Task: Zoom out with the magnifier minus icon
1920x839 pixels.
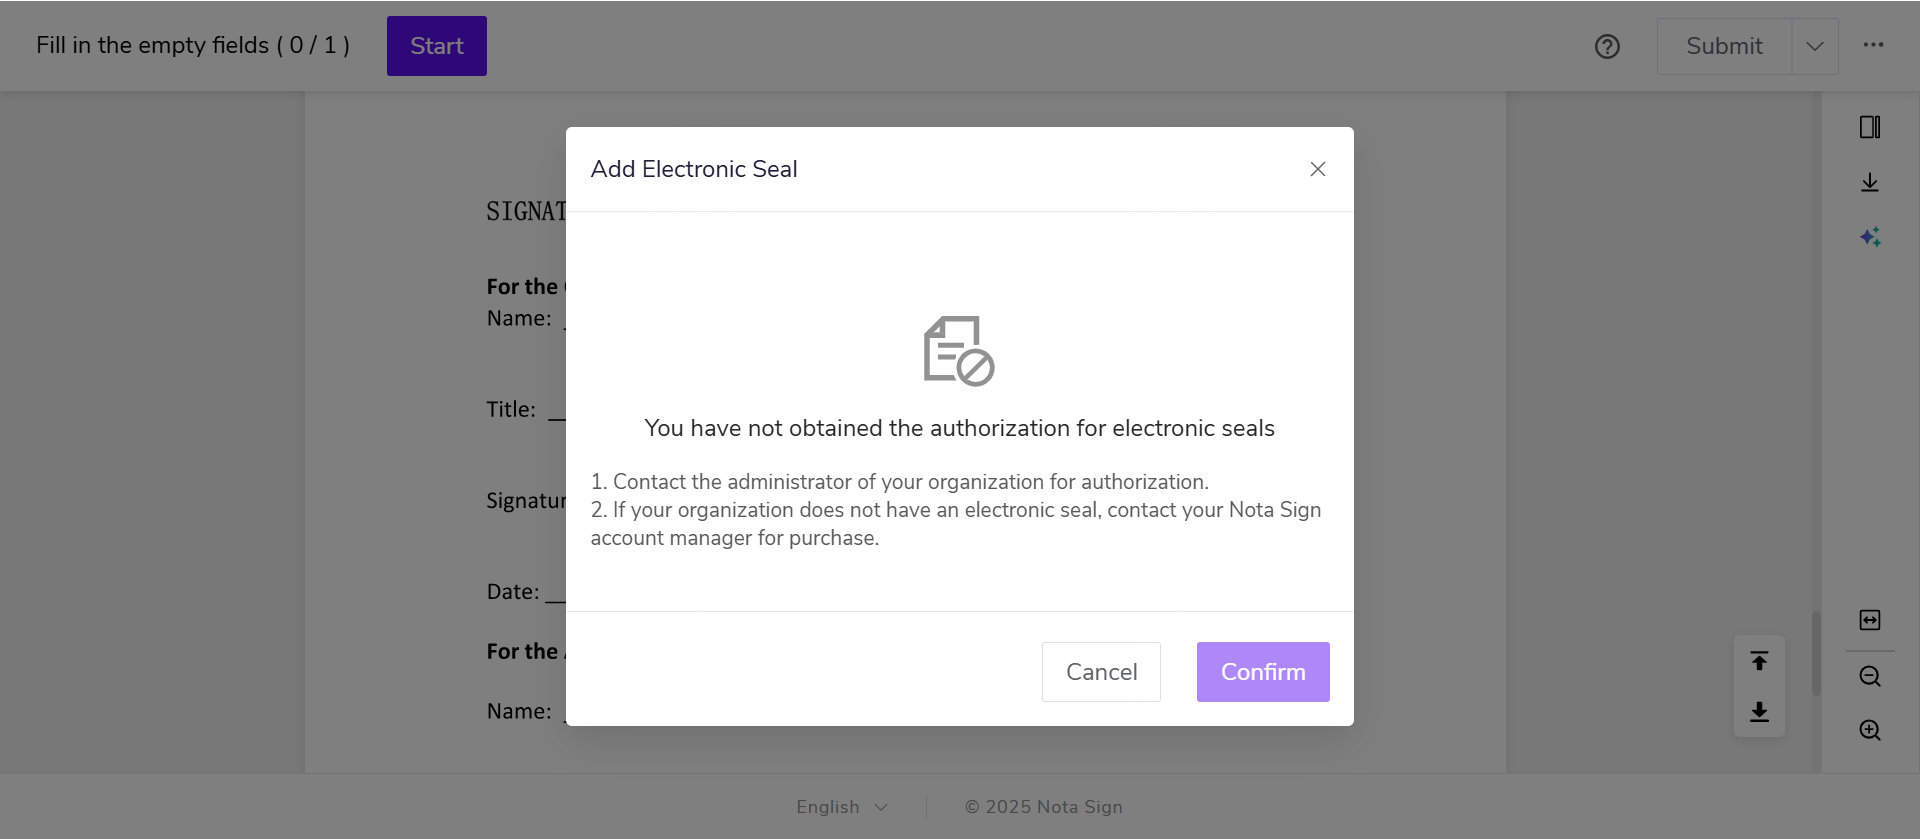Action: click(x=1870, y=676)
